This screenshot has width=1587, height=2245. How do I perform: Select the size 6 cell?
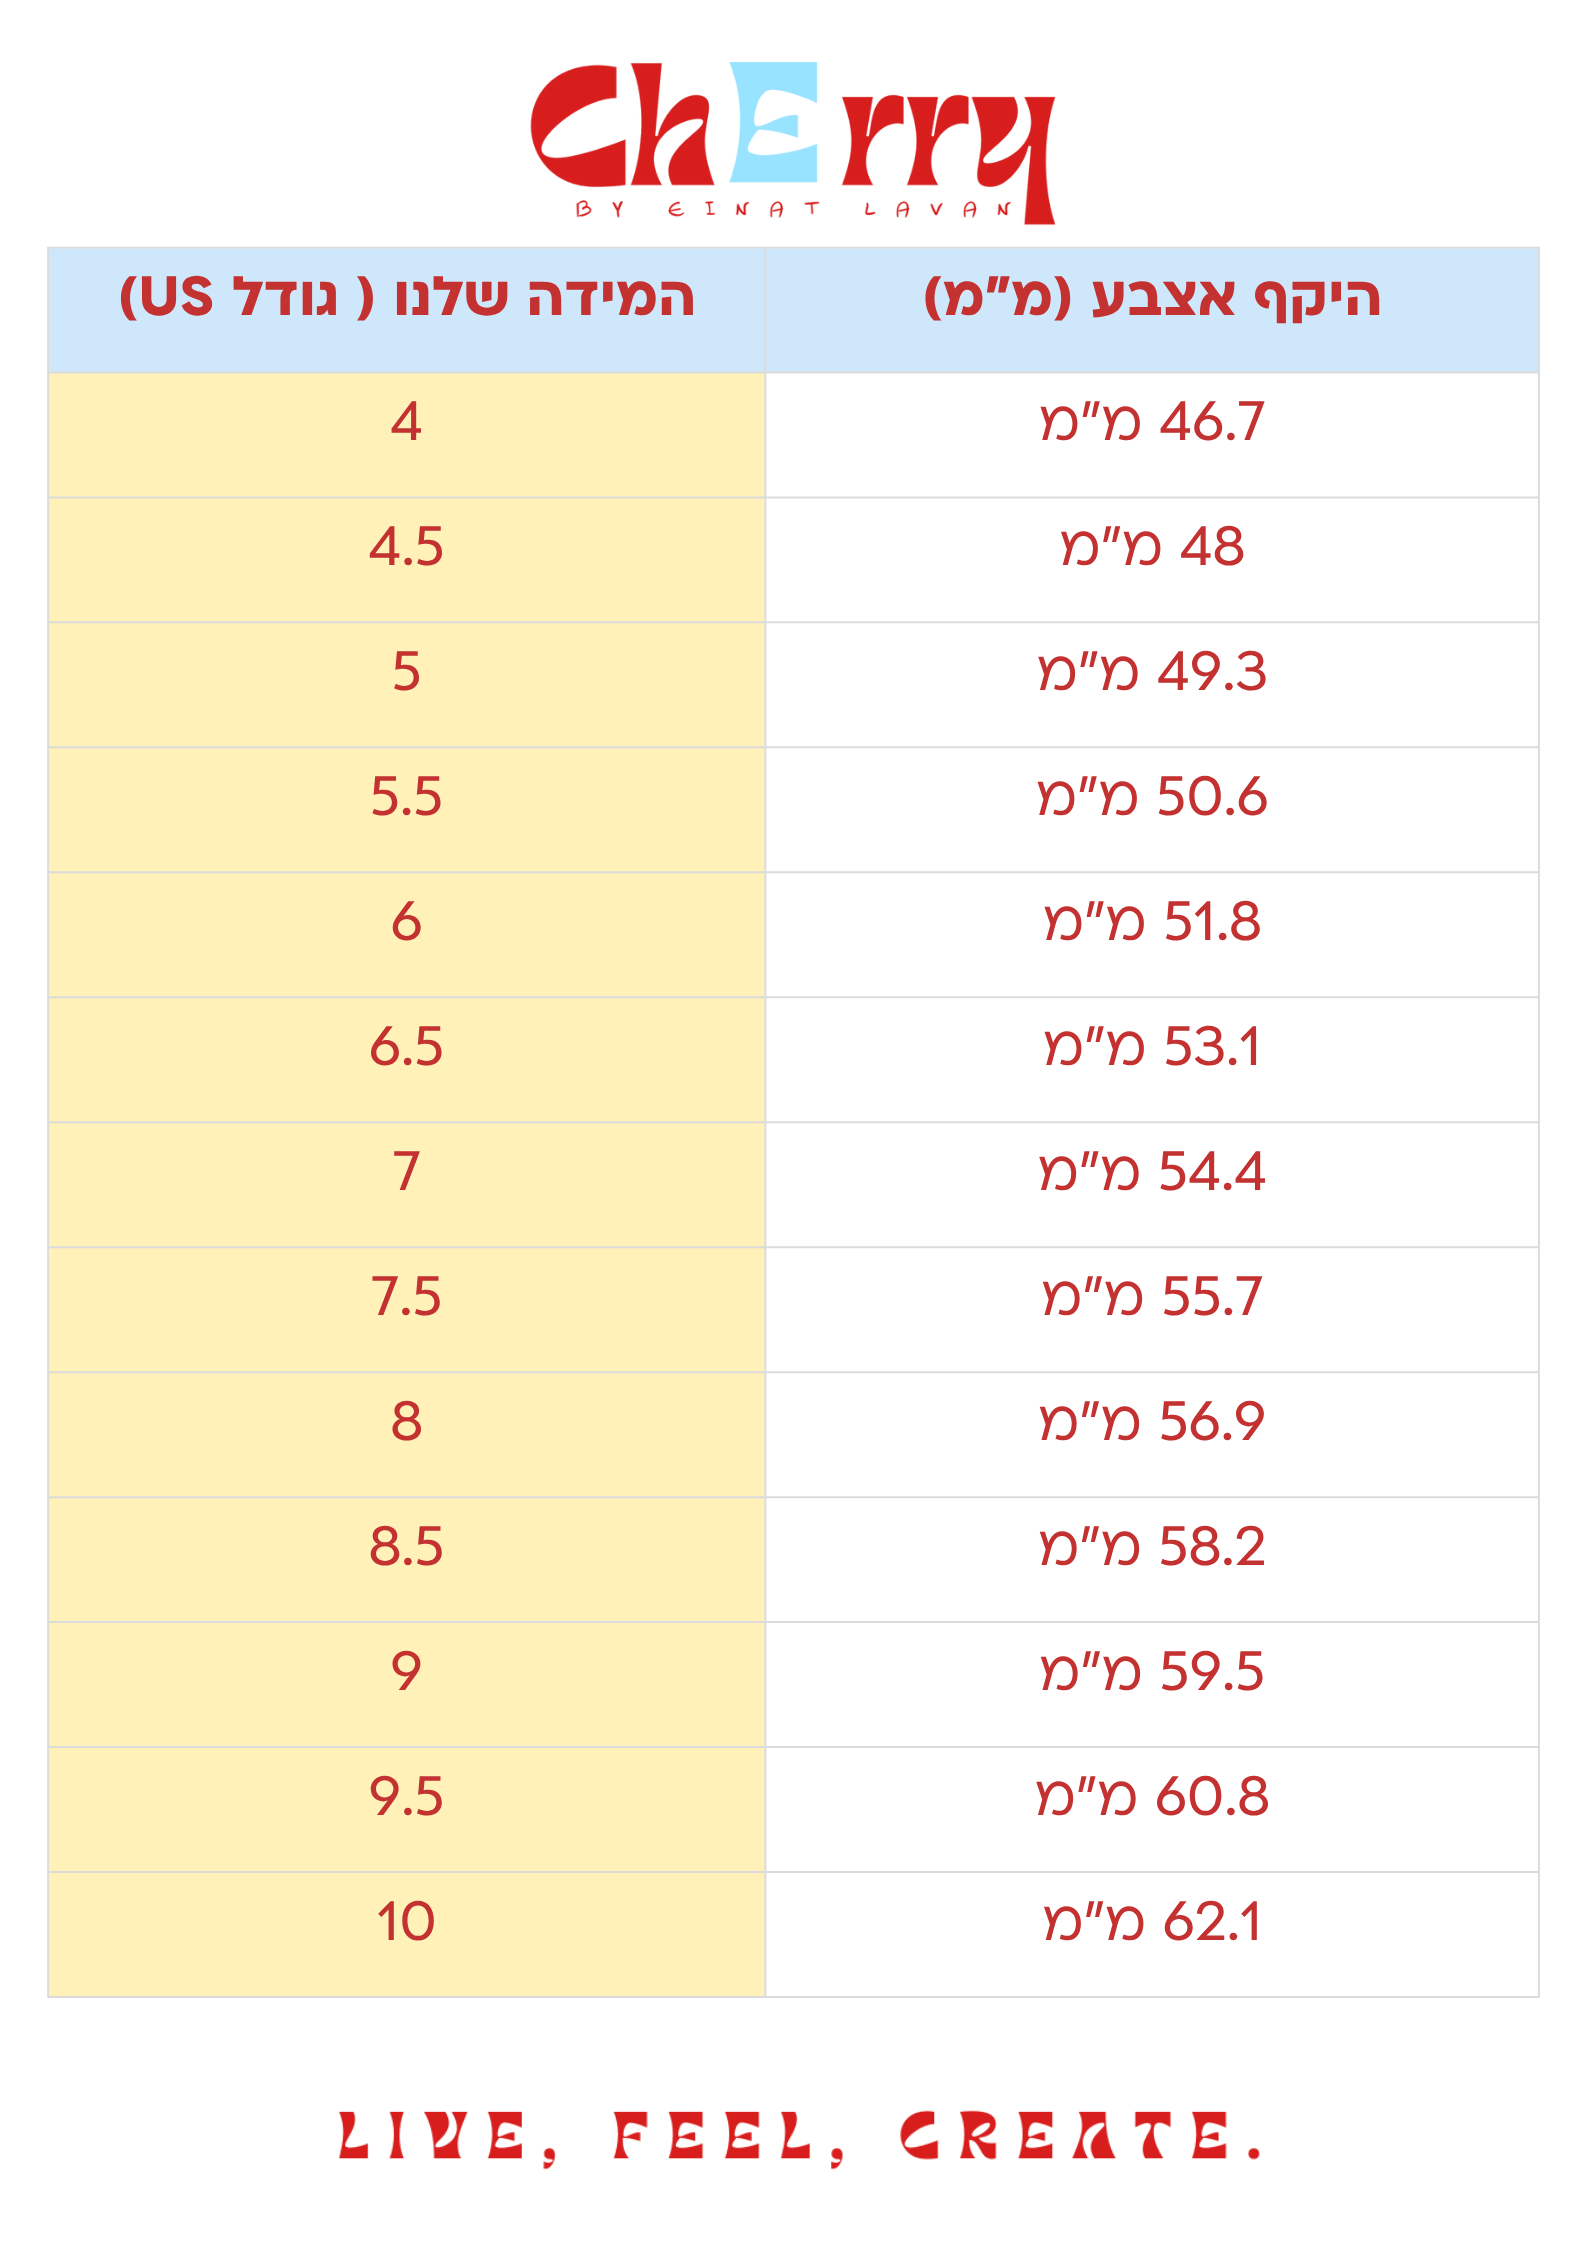coord(406,922)
